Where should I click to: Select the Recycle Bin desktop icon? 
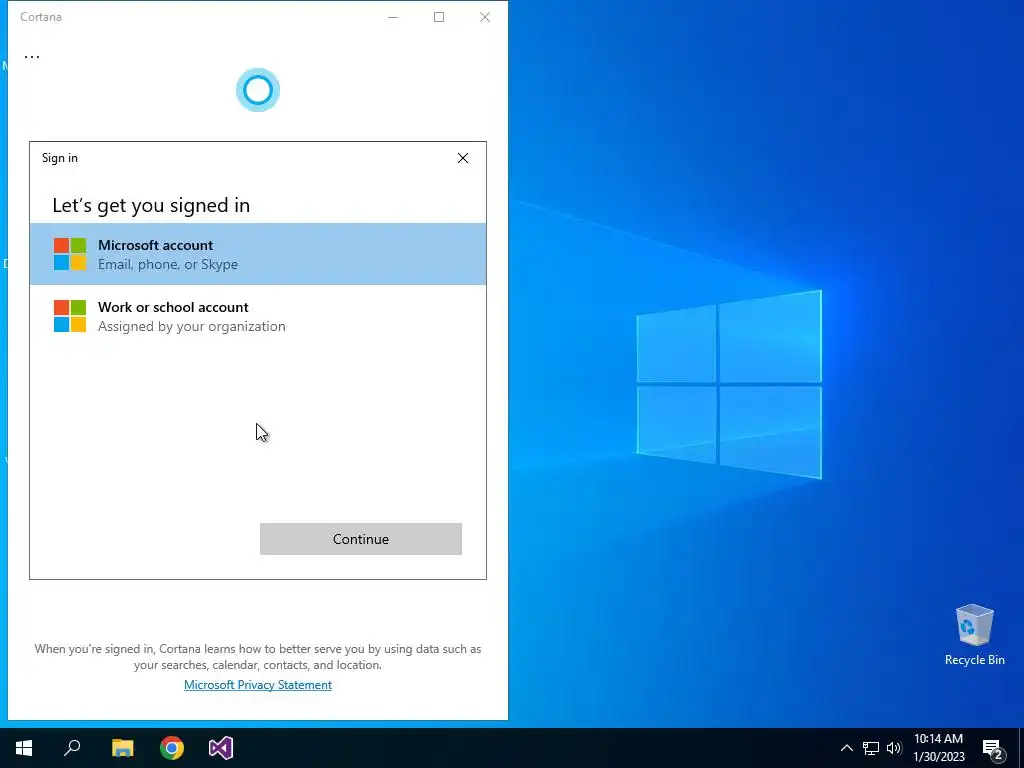(974, 635)
